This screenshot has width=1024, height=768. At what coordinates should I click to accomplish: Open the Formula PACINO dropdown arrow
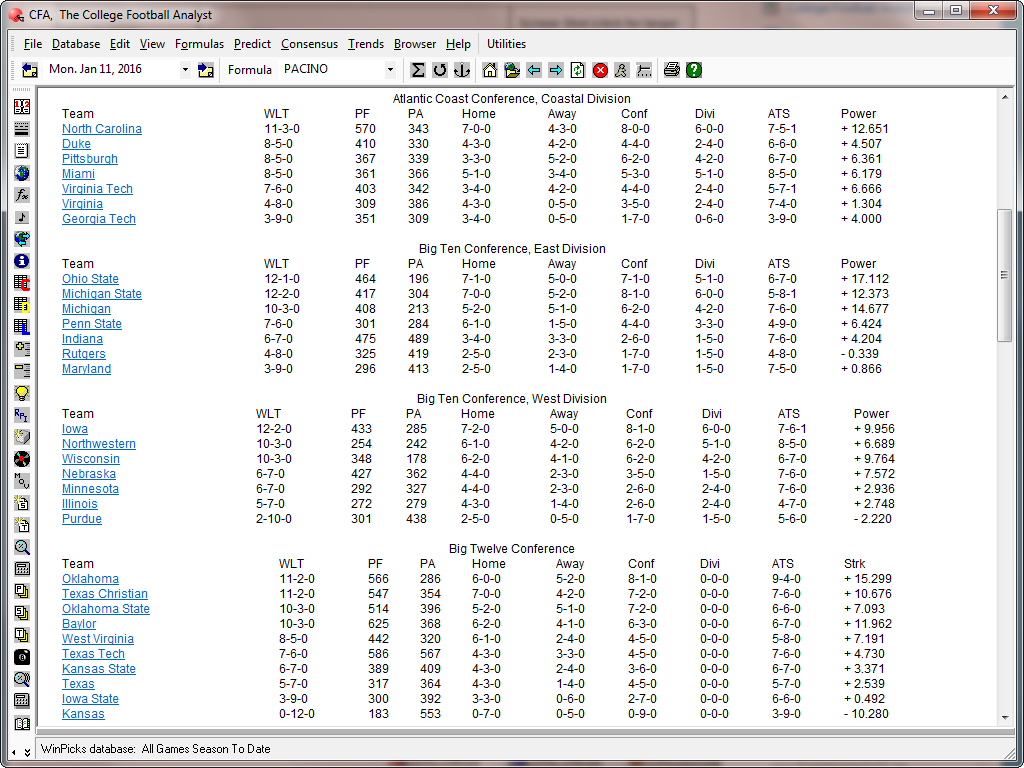[391, 69]
